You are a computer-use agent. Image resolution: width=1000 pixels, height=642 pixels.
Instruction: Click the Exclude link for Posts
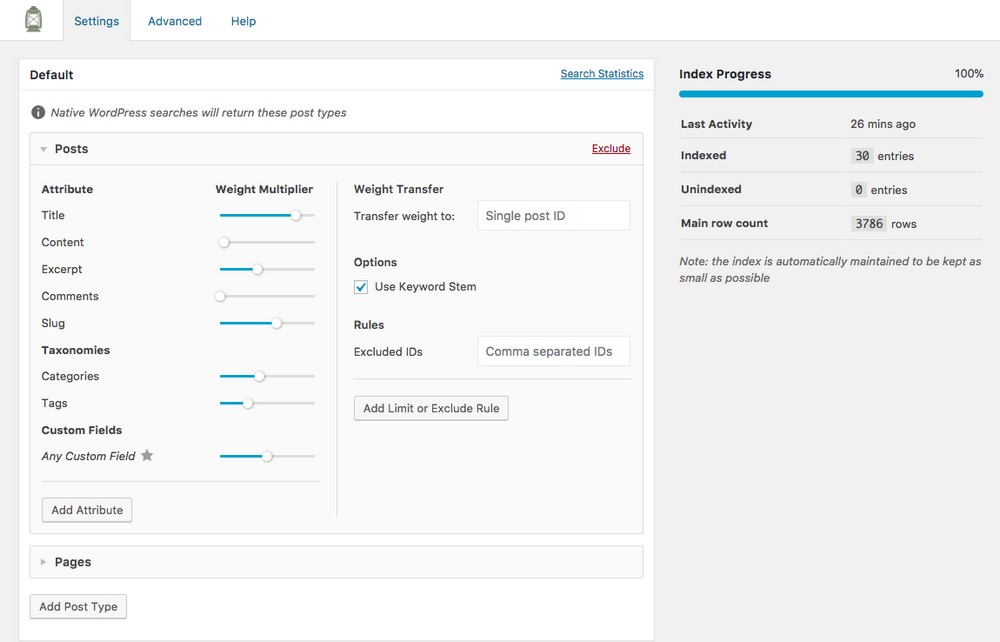click(x=610, y=149)
